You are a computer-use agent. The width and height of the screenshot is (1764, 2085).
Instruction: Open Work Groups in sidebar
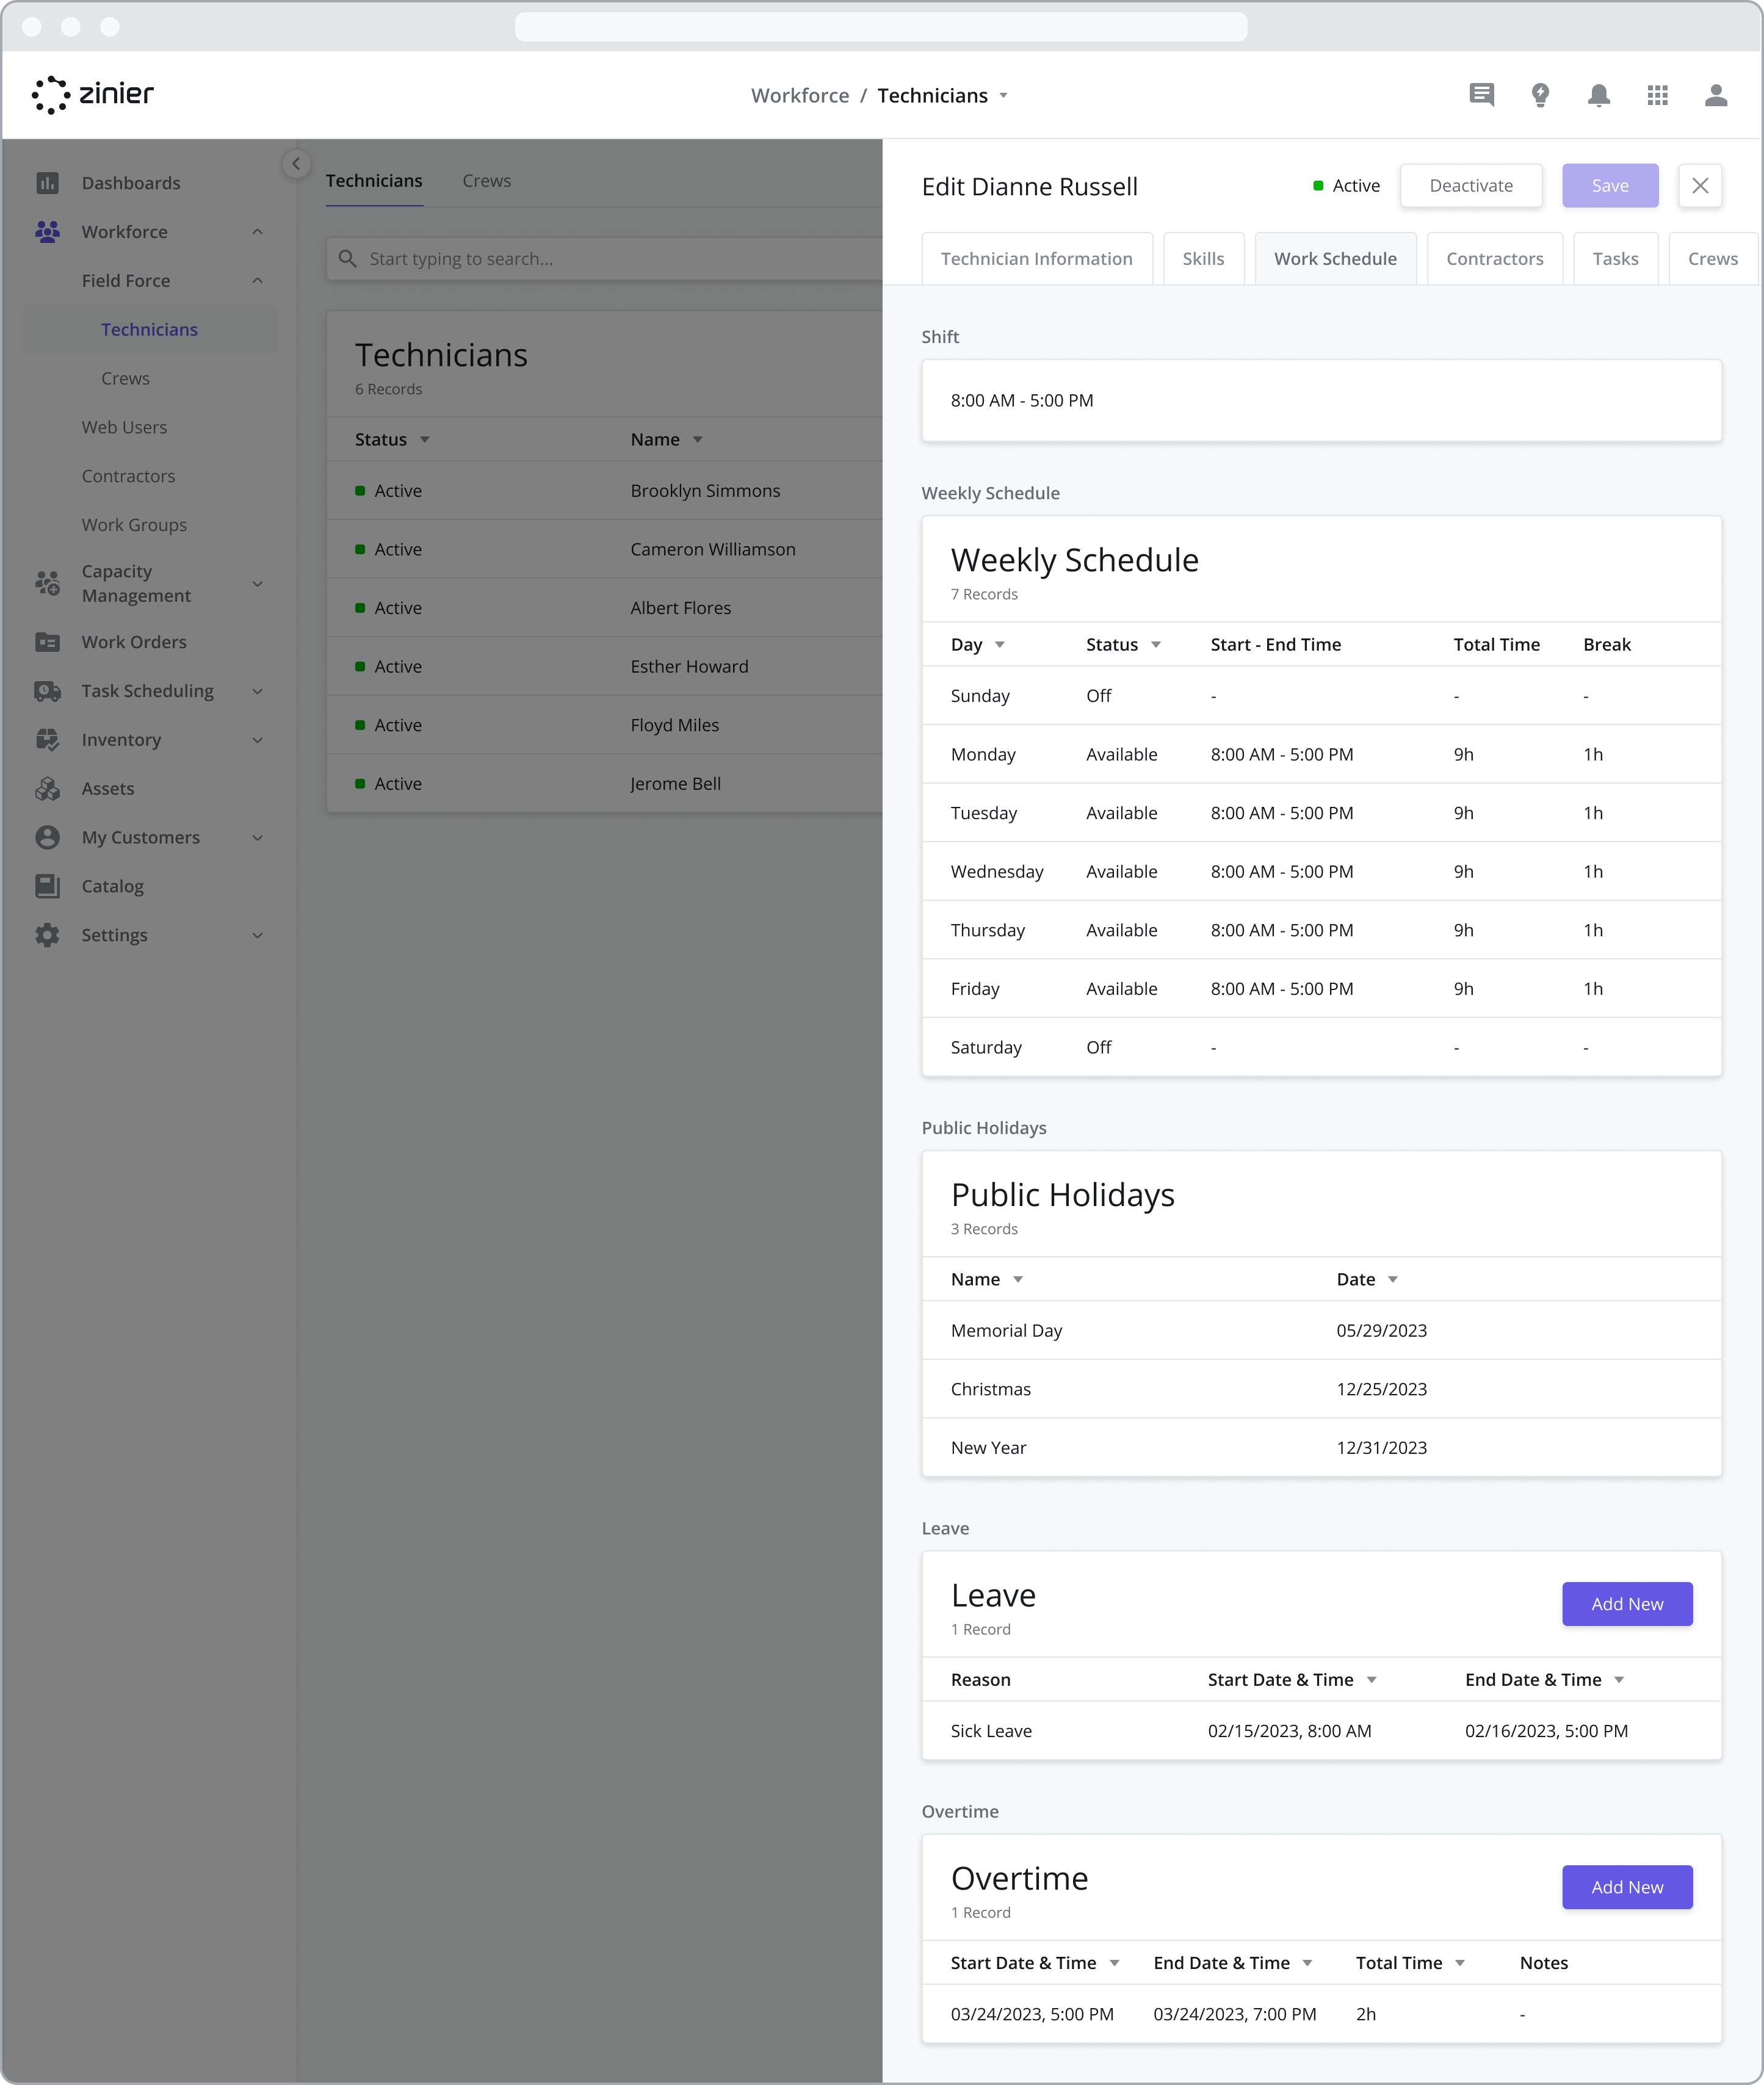click(134, 525)
